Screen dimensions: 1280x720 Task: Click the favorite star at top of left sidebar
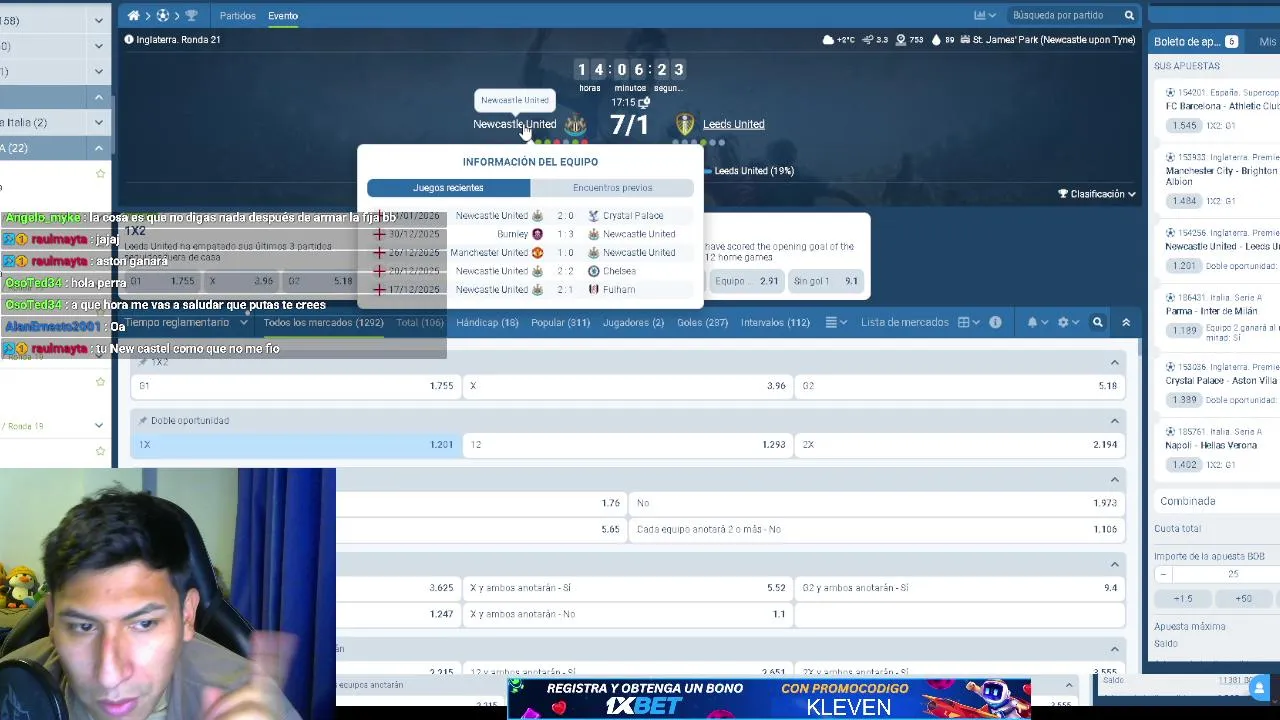click(100, 174)
